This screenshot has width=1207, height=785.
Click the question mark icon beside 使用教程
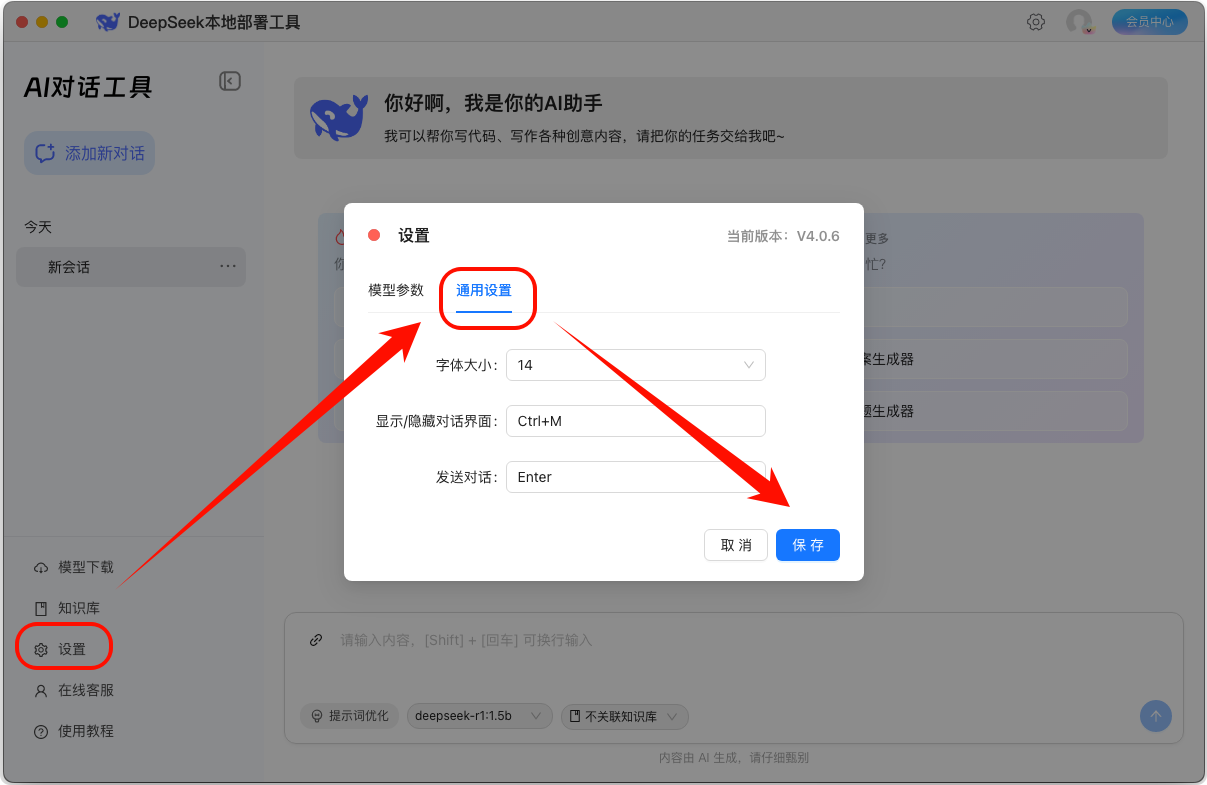[x=41, y=731]
